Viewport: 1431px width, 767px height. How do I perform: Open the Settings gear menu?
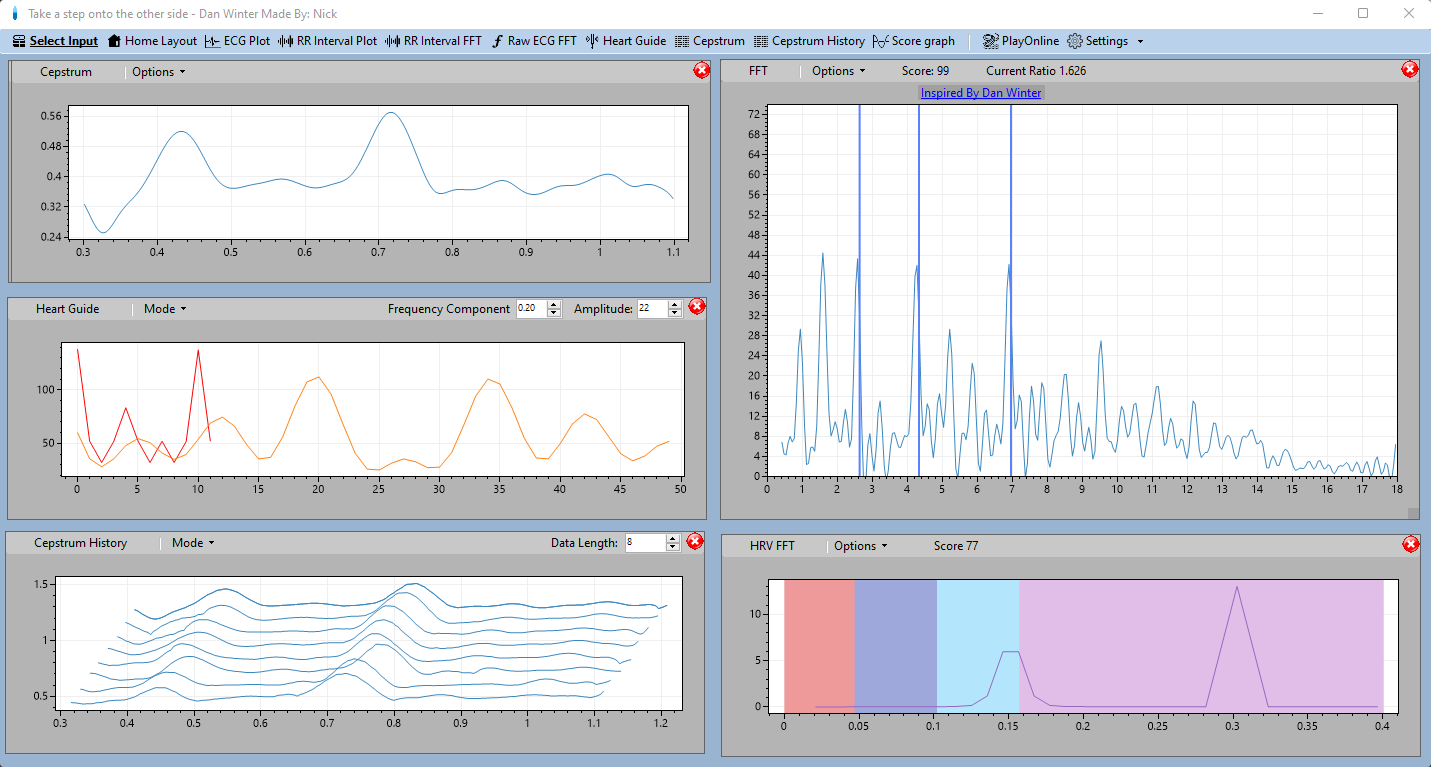click(1098, 41)
